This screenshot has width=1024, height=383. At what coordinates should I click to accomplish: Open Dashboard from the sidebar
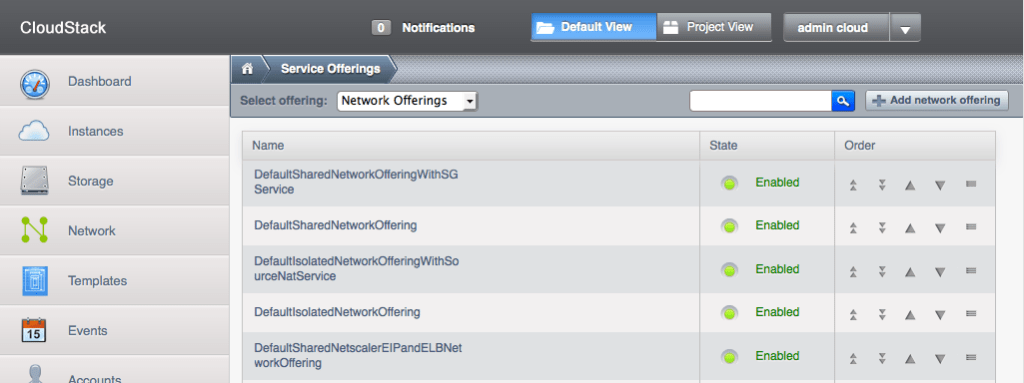(114, 81)
